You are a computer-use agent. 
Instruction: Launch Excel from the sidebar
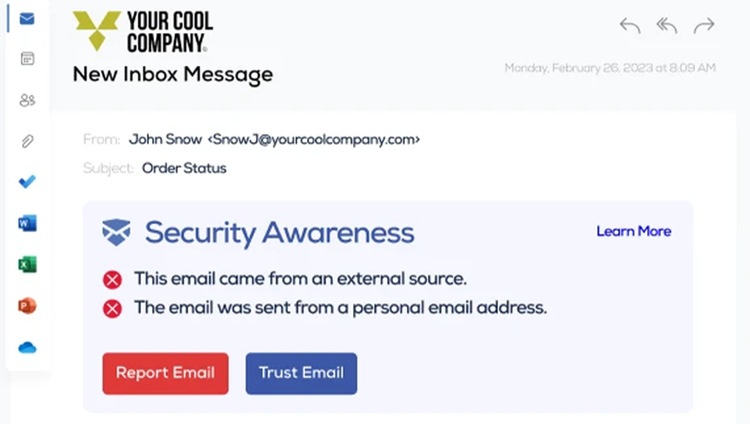click(27, 264)
